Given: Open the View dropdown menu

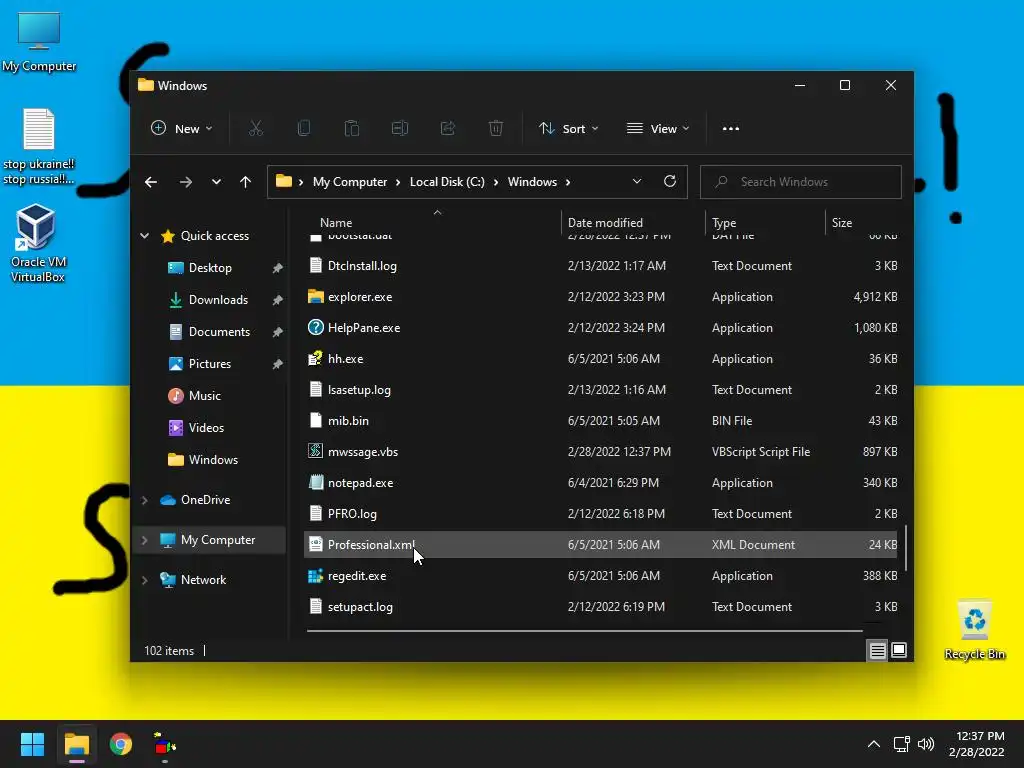Looking at the screenshot, I should click(x=658, y=129).
